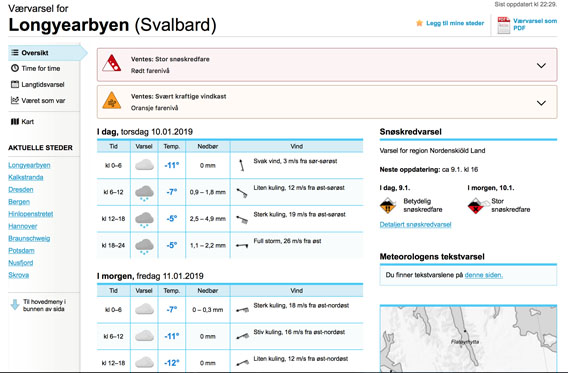Click the Ventes: Stor snøskredfare warning banner text

(170, 59)
